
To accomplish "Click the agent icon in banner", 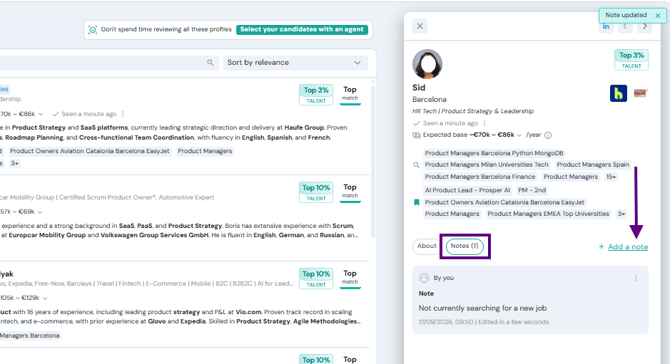I will tap(92, 29).
